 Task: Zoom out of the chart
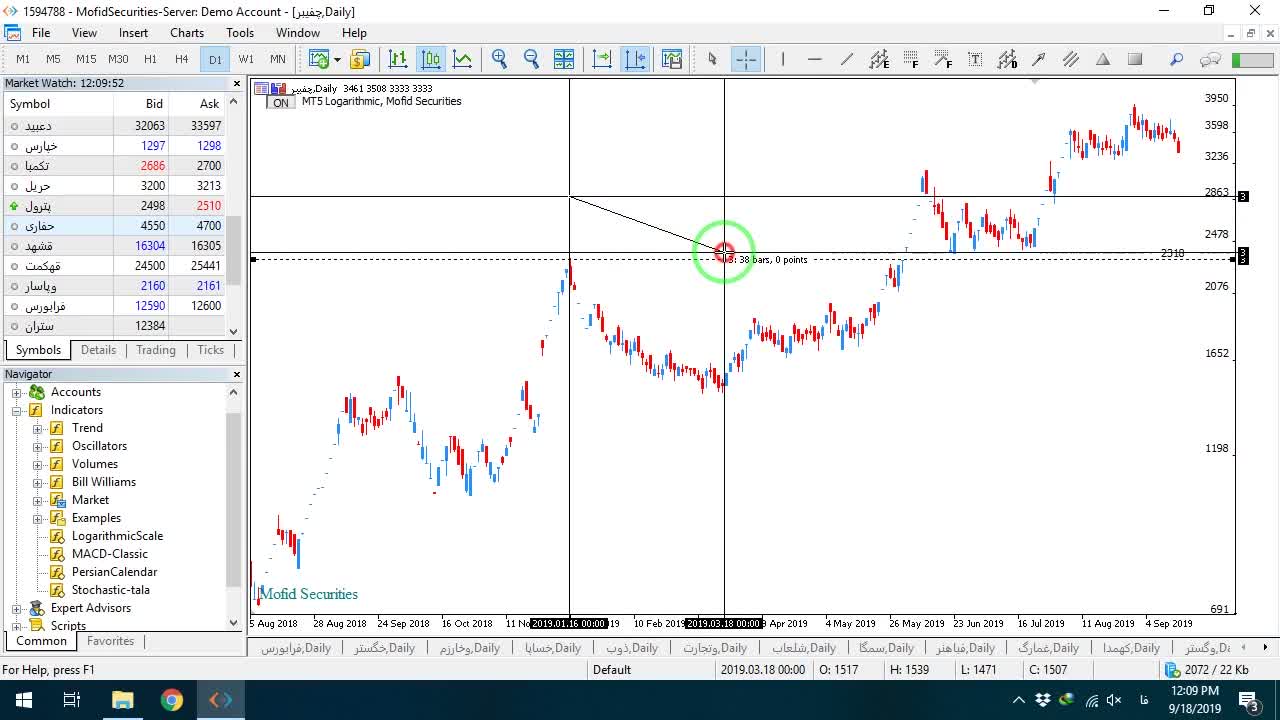pos(531,59)
